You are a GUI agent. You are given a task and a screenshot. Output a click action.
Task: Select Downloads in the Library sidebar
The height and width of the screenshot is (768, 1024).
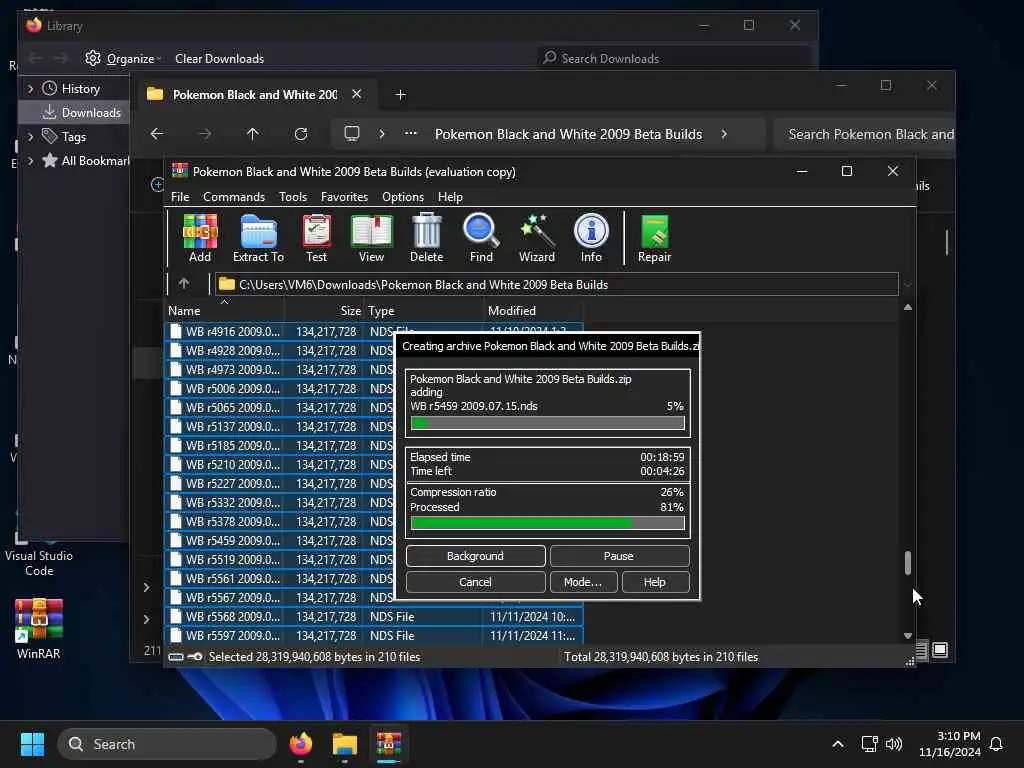[x=74, y=112]
